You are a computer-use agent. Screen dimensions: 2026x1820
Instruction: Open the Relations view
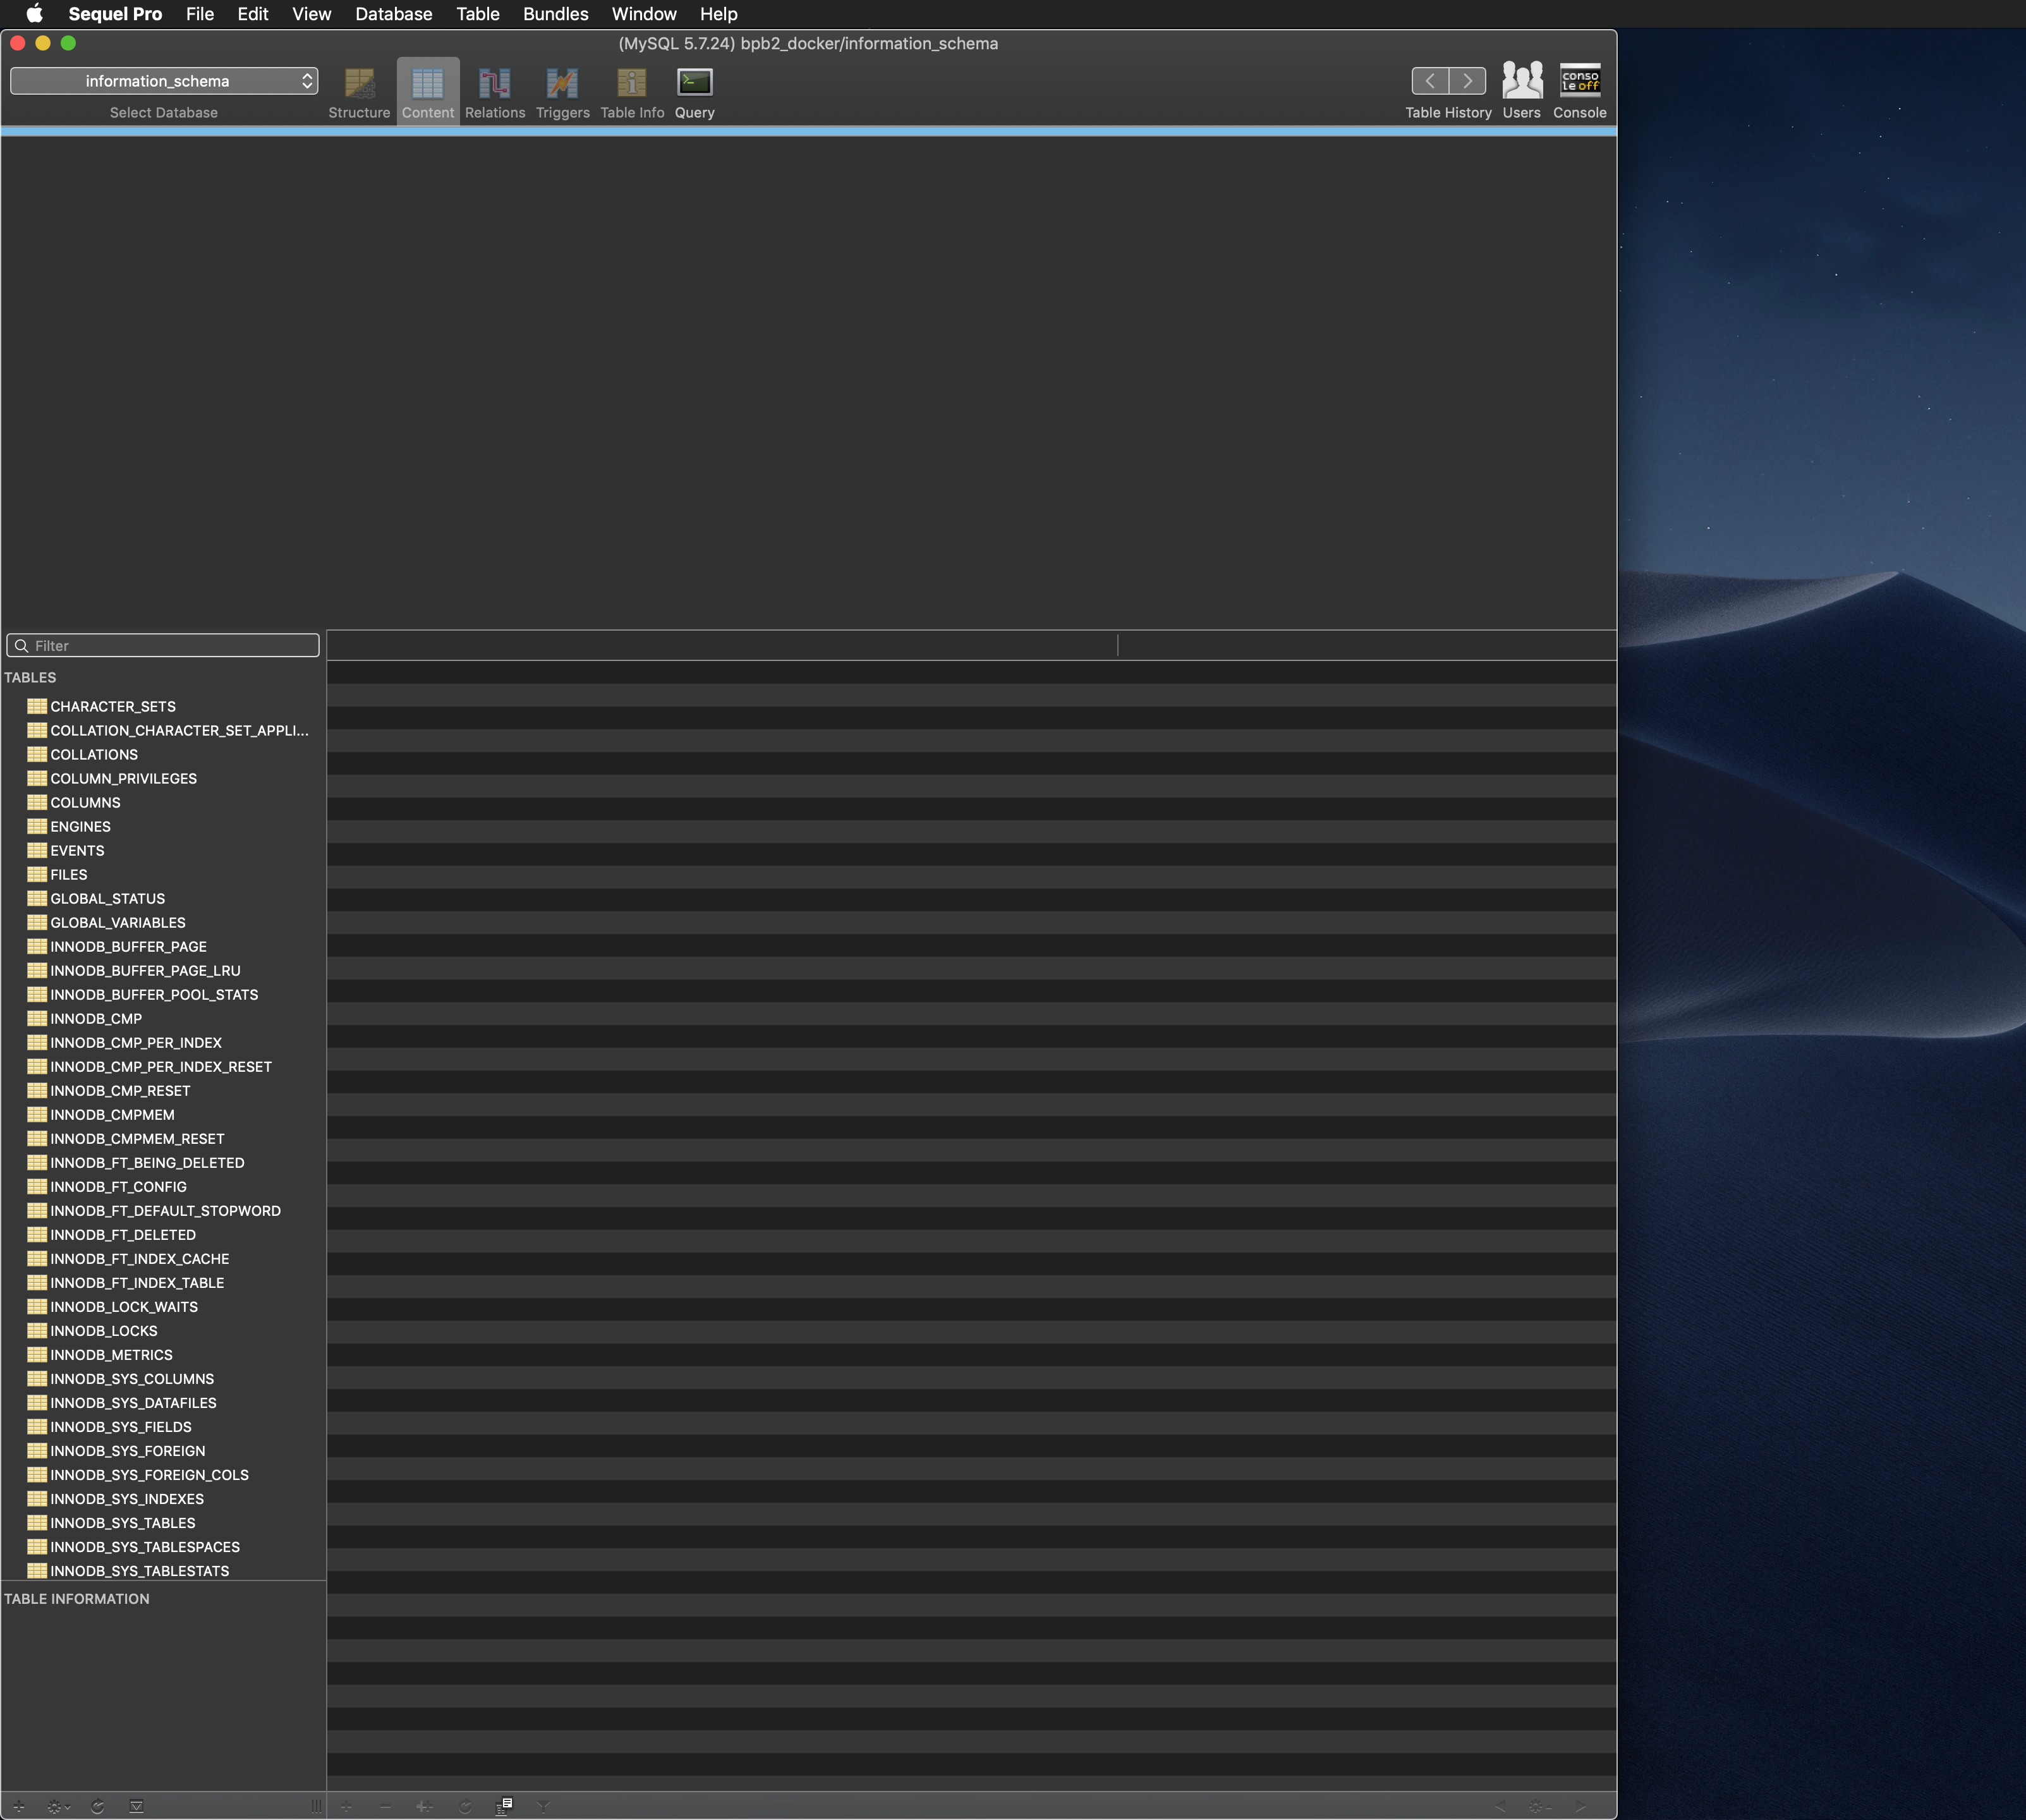click(x=495, y=93)
